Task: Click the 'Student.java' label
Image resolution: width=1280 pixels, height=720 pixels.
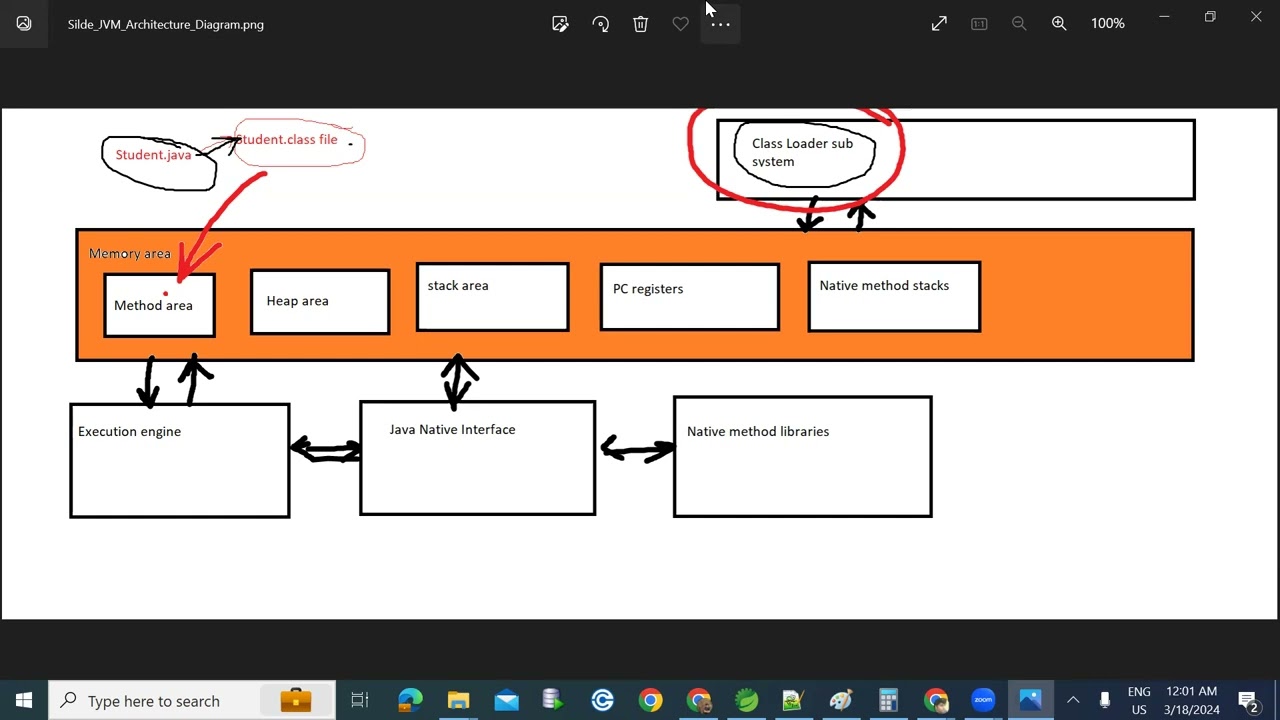Action: 153,155
